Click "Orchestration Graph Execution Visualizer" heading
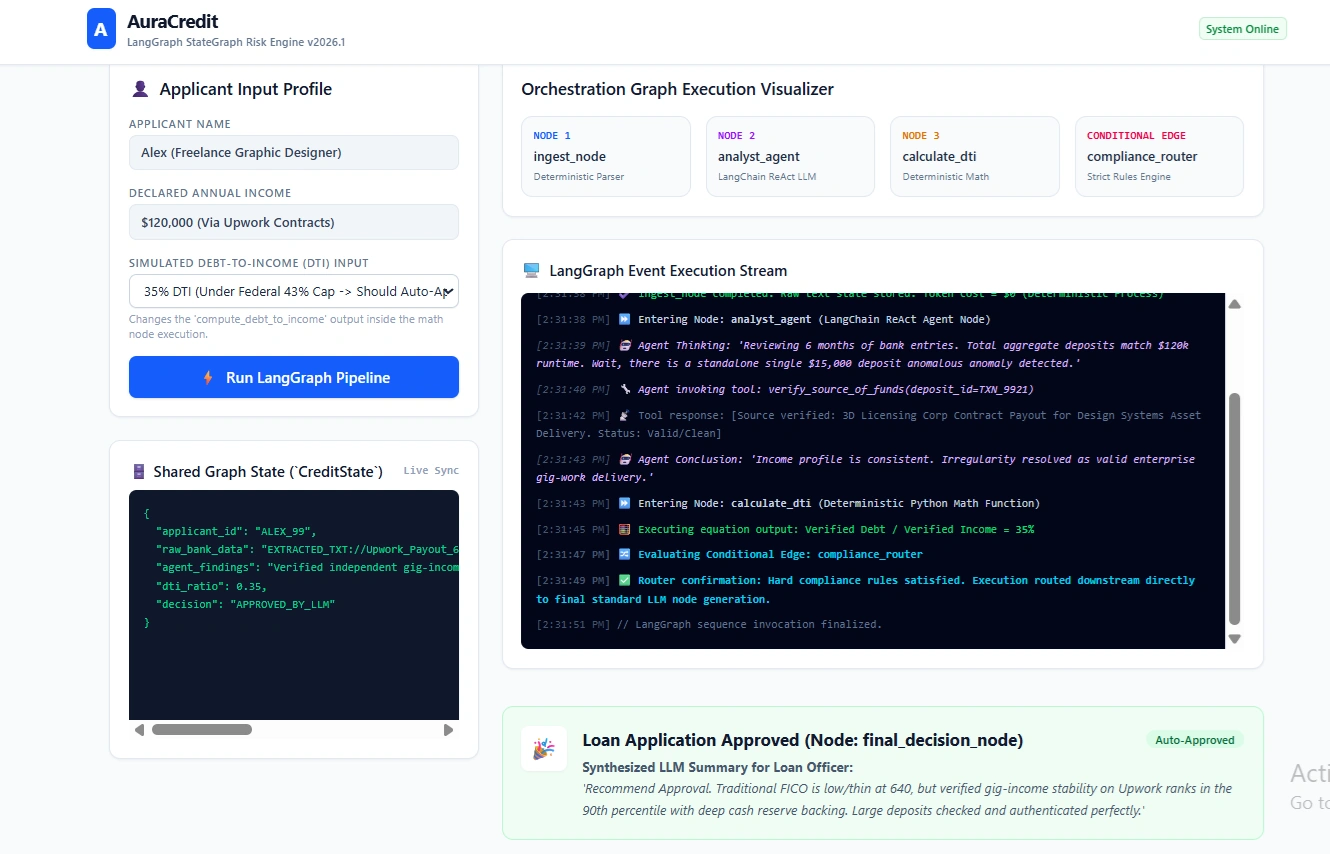This screenshot has height=854, width=1330. [677, 89]
